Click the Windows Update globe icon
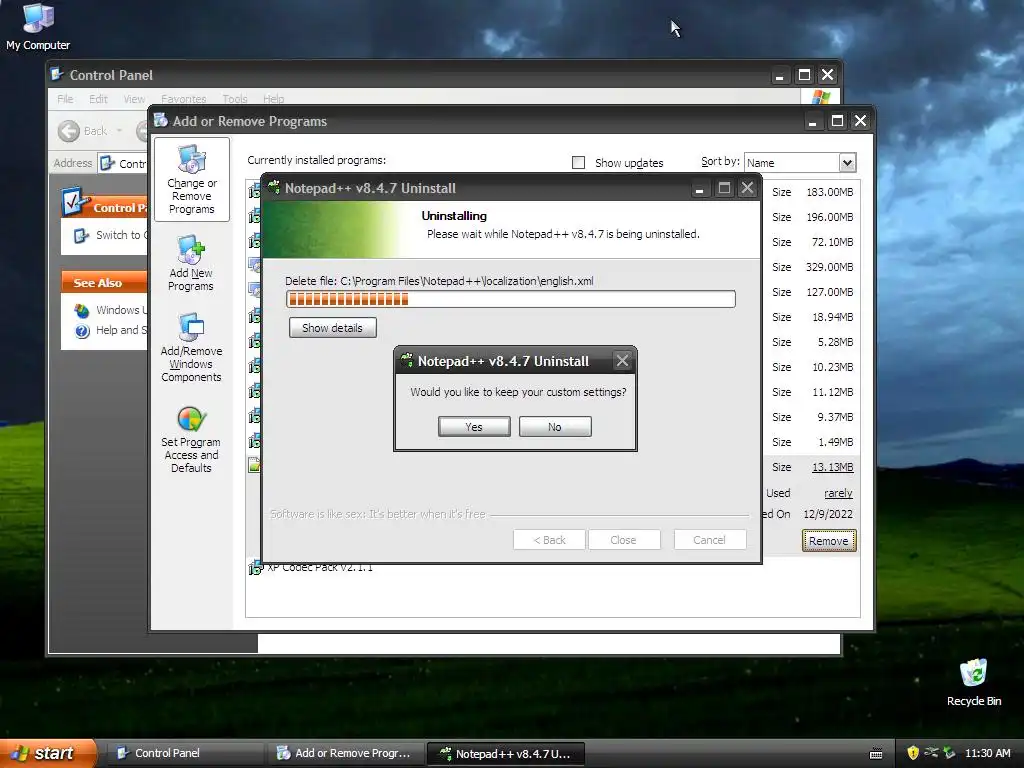Screen dimensions: 1024x768 82,310
